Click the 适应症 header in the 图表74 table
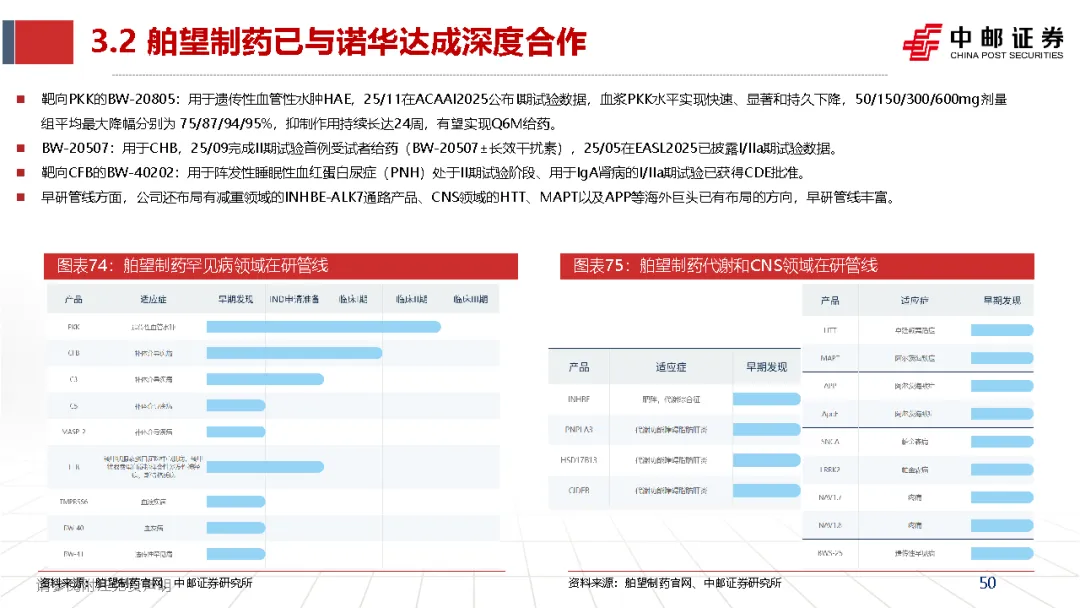This screenshot has width=1080, height=608. click(154, 300)
